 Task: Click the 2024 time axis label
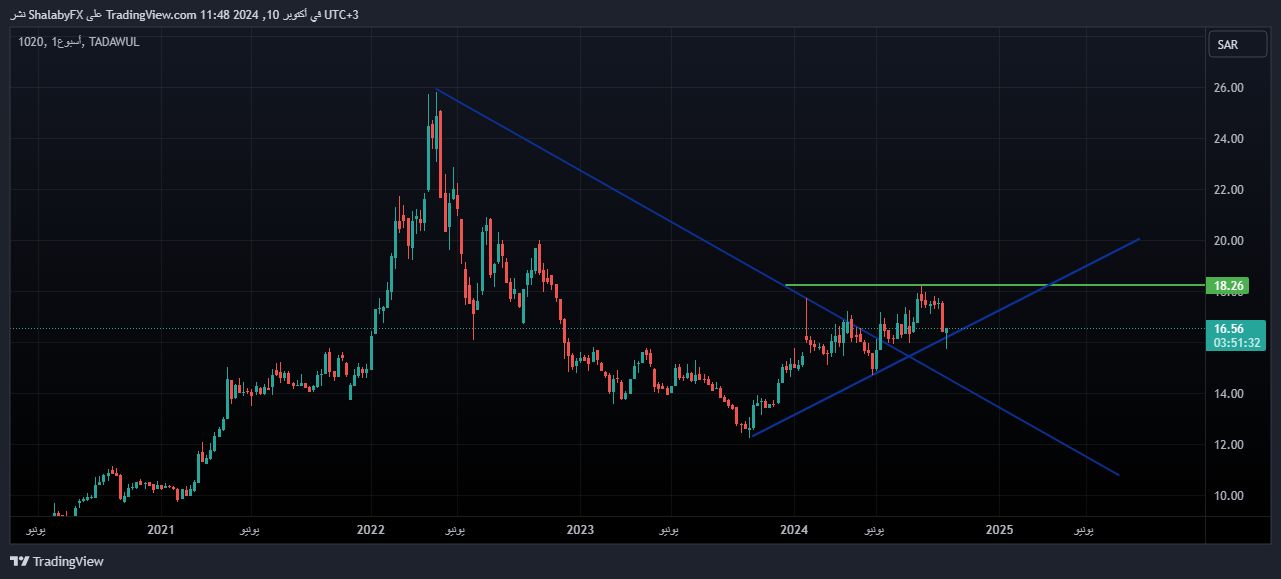[x=794, y=528]
